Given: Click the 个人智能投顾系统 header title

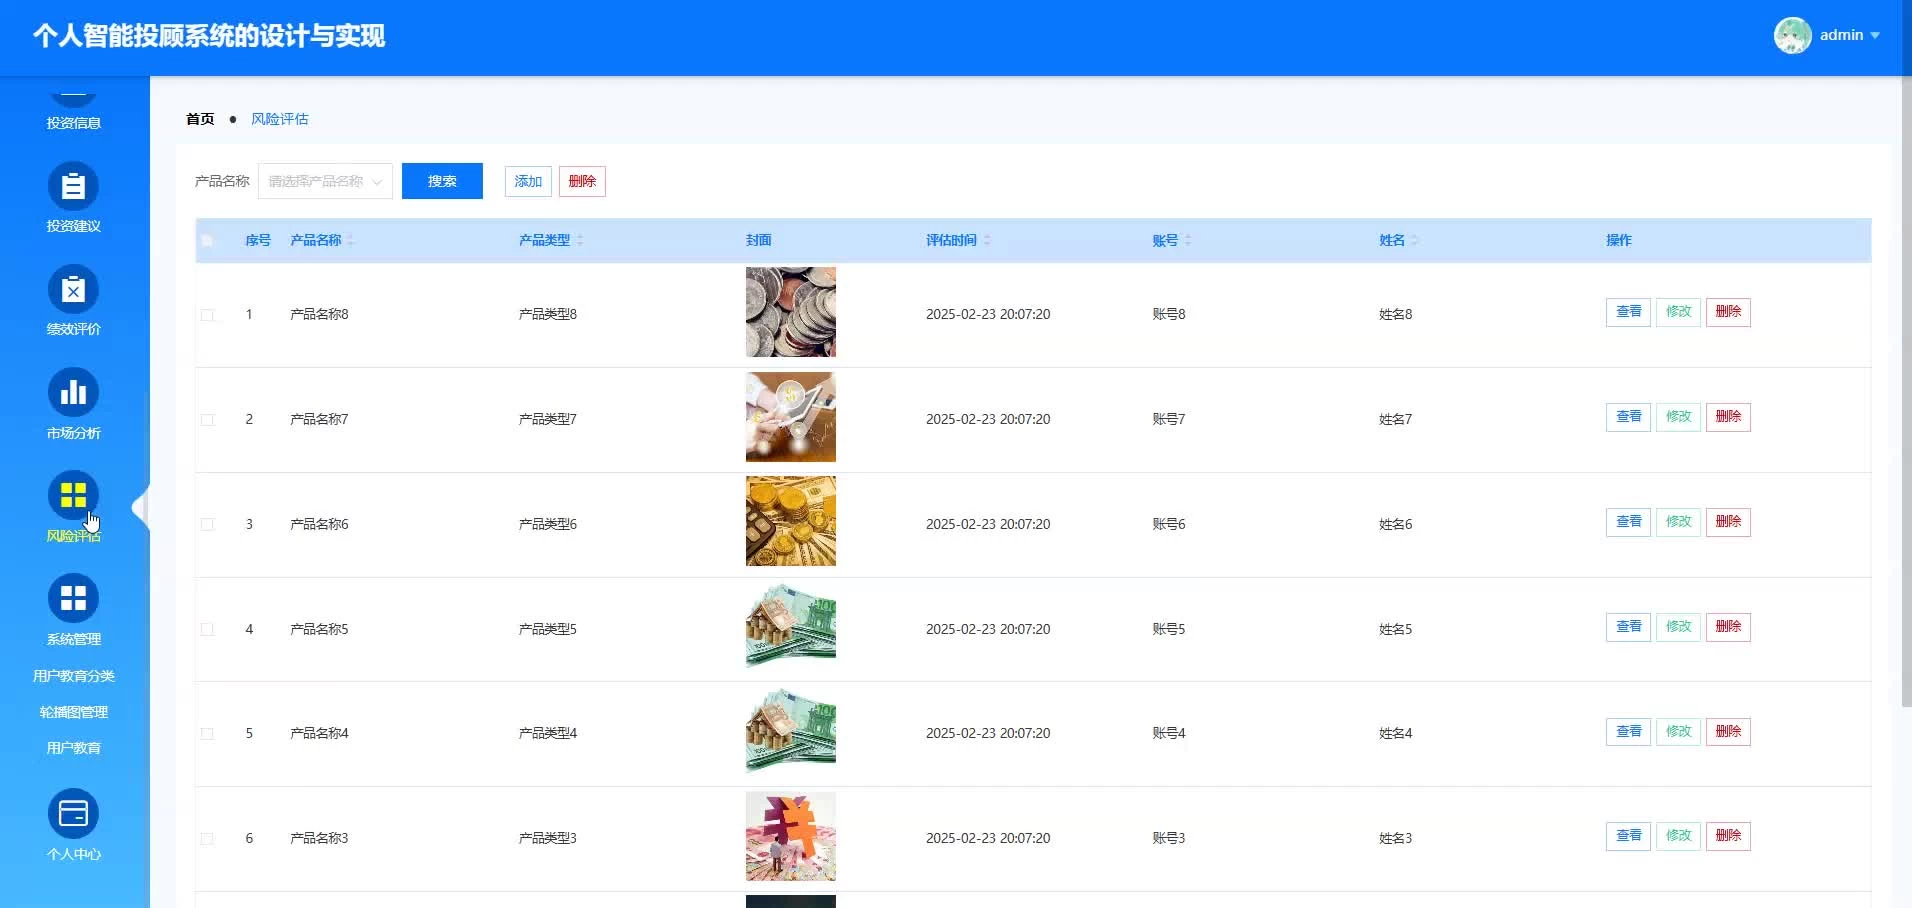Looking at the screenshot, I should click(x=209, y=36).
